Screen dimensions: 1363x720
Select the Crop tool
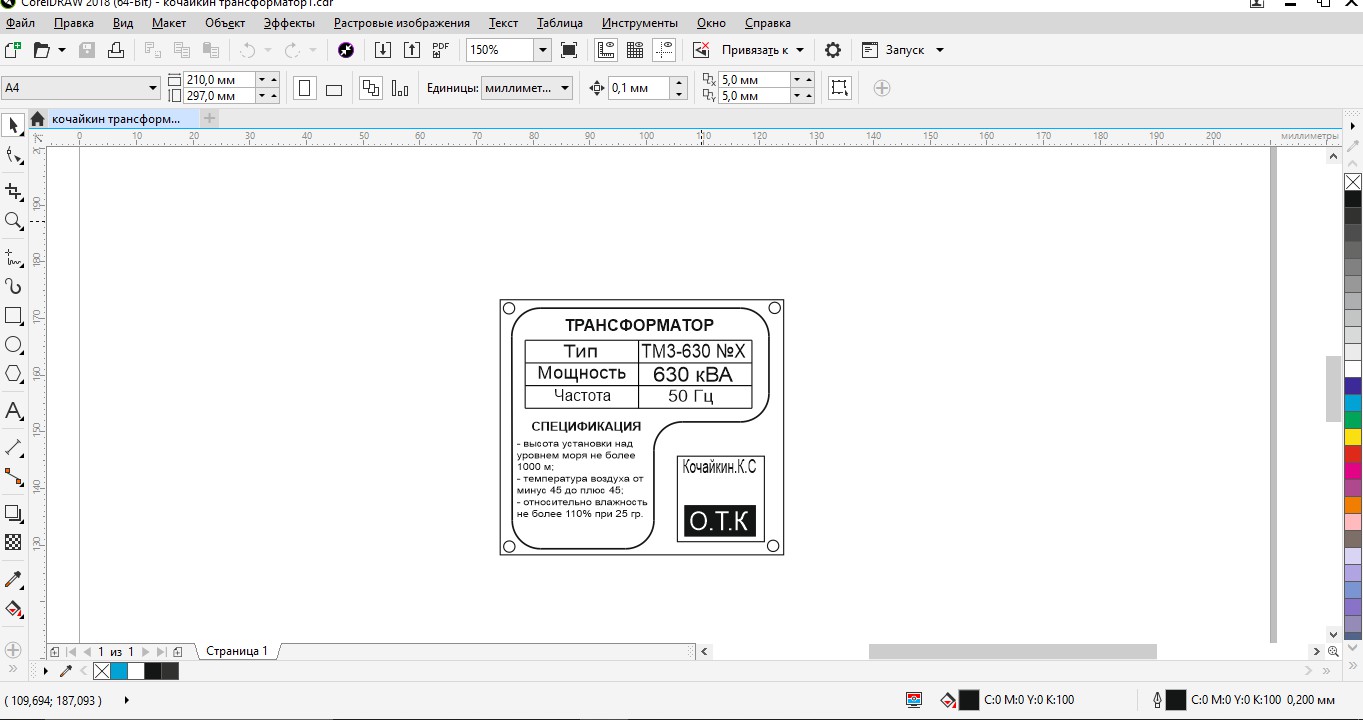pyautogui.click(x=14, y=191)
